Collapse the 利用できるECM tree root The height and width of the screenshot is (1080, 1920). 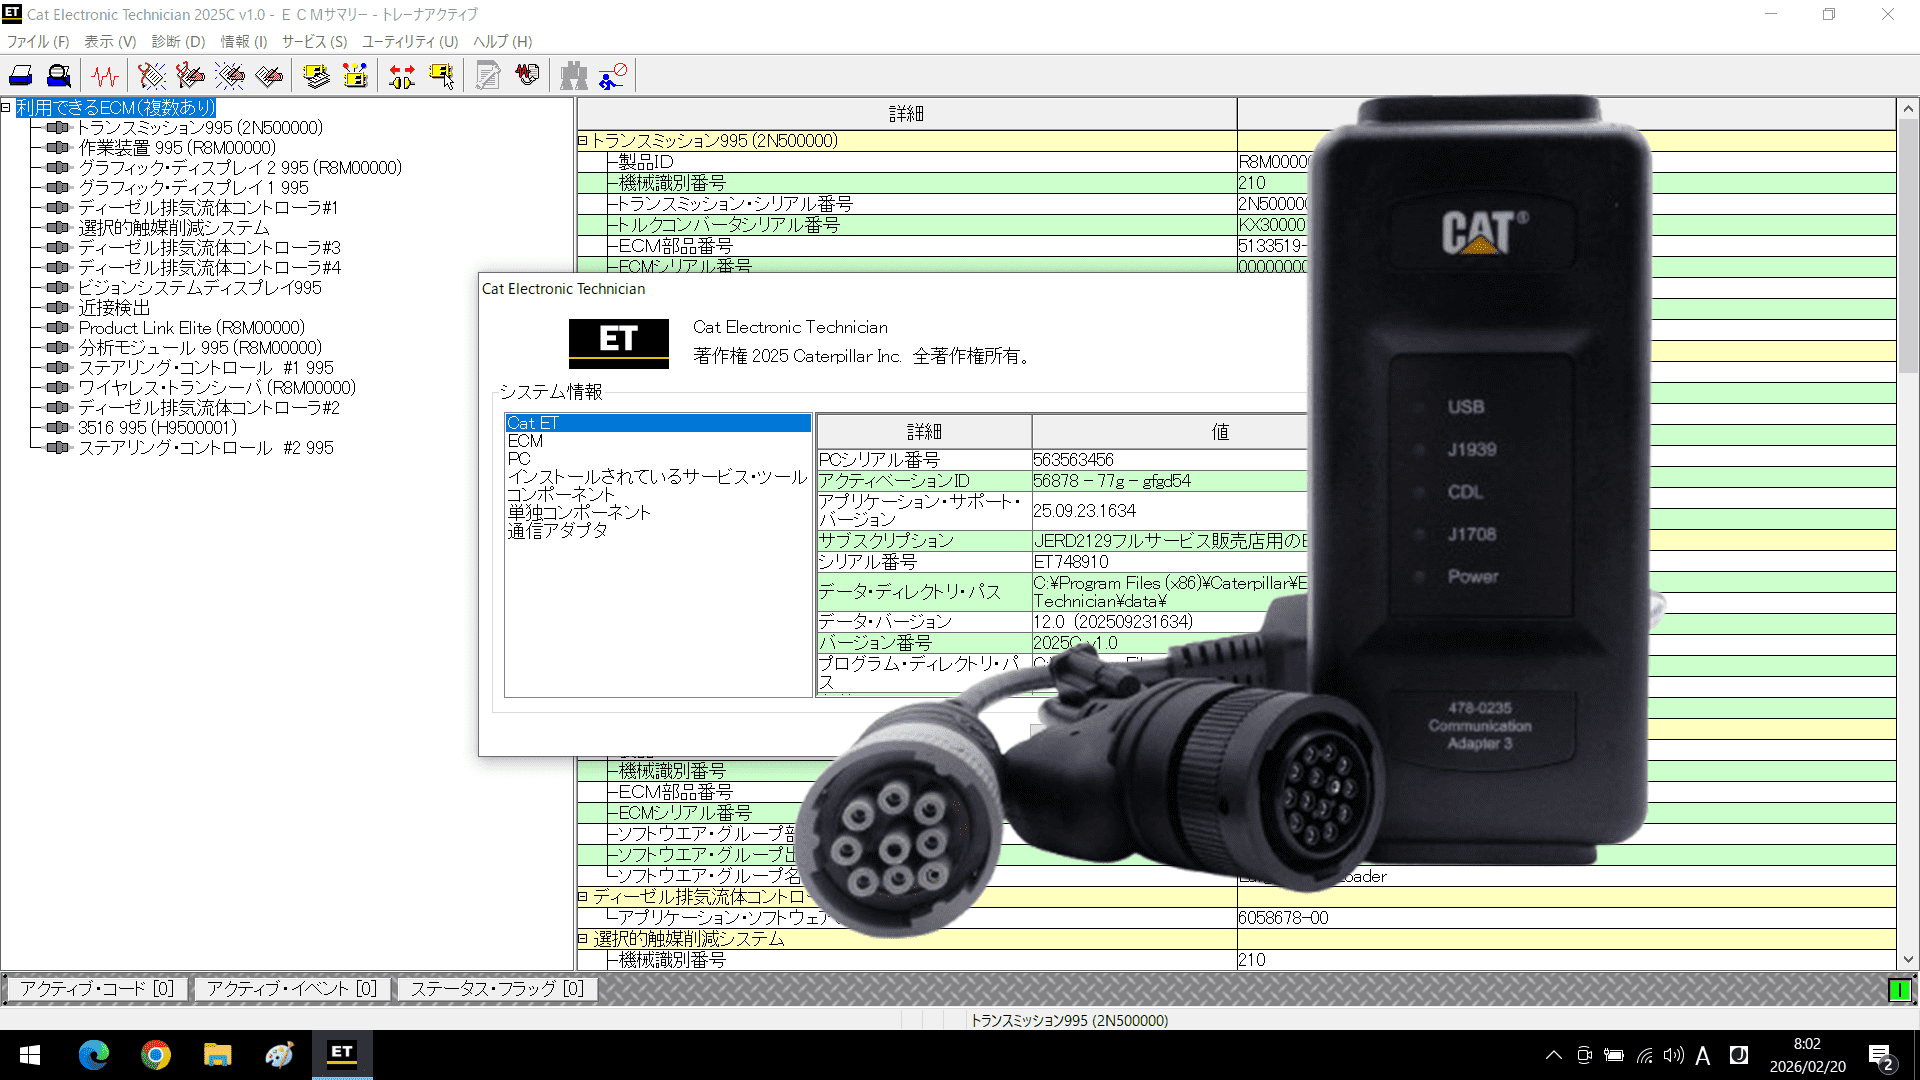coord(6,107)
